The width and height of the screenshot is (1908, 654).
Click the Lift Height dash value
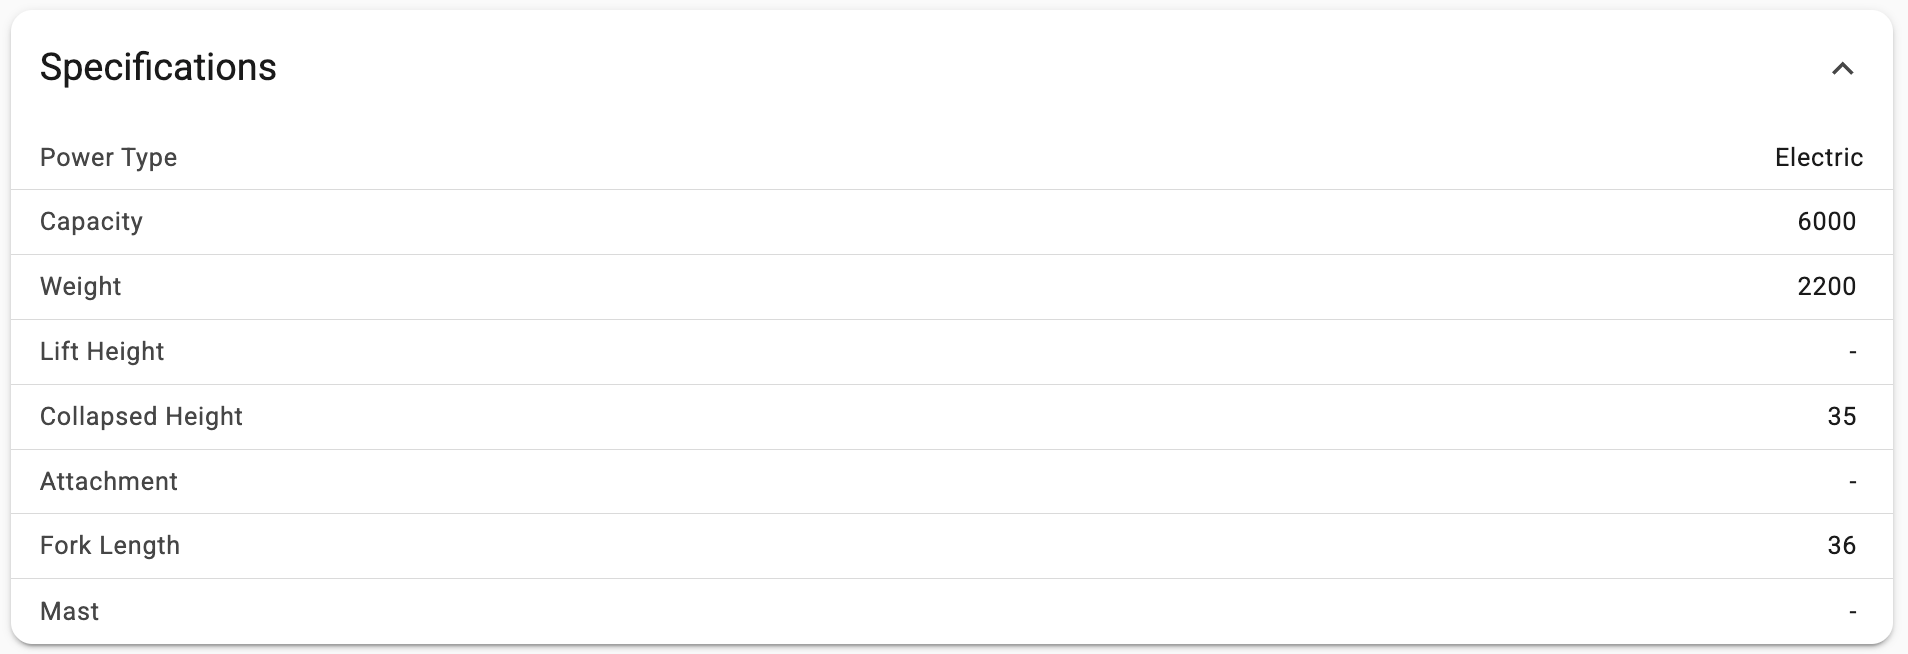point(1853,352)
